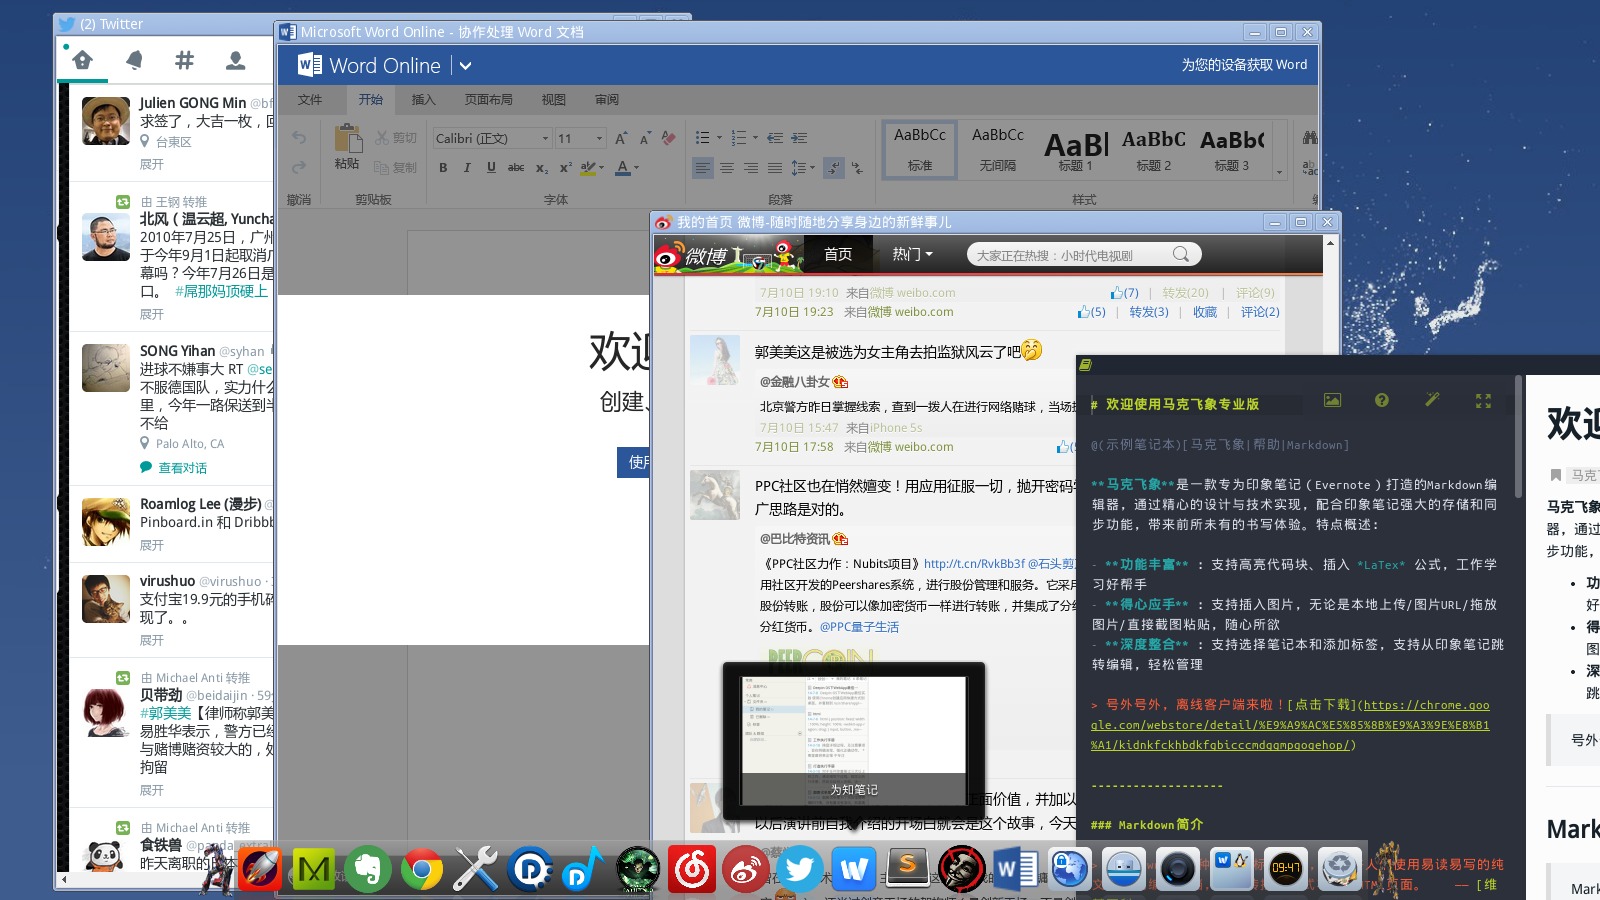Viewport: 1600px width, 900px height.
Task: Click magic wand icon in Marxico editor
Action: click(x=1432, y=400)
